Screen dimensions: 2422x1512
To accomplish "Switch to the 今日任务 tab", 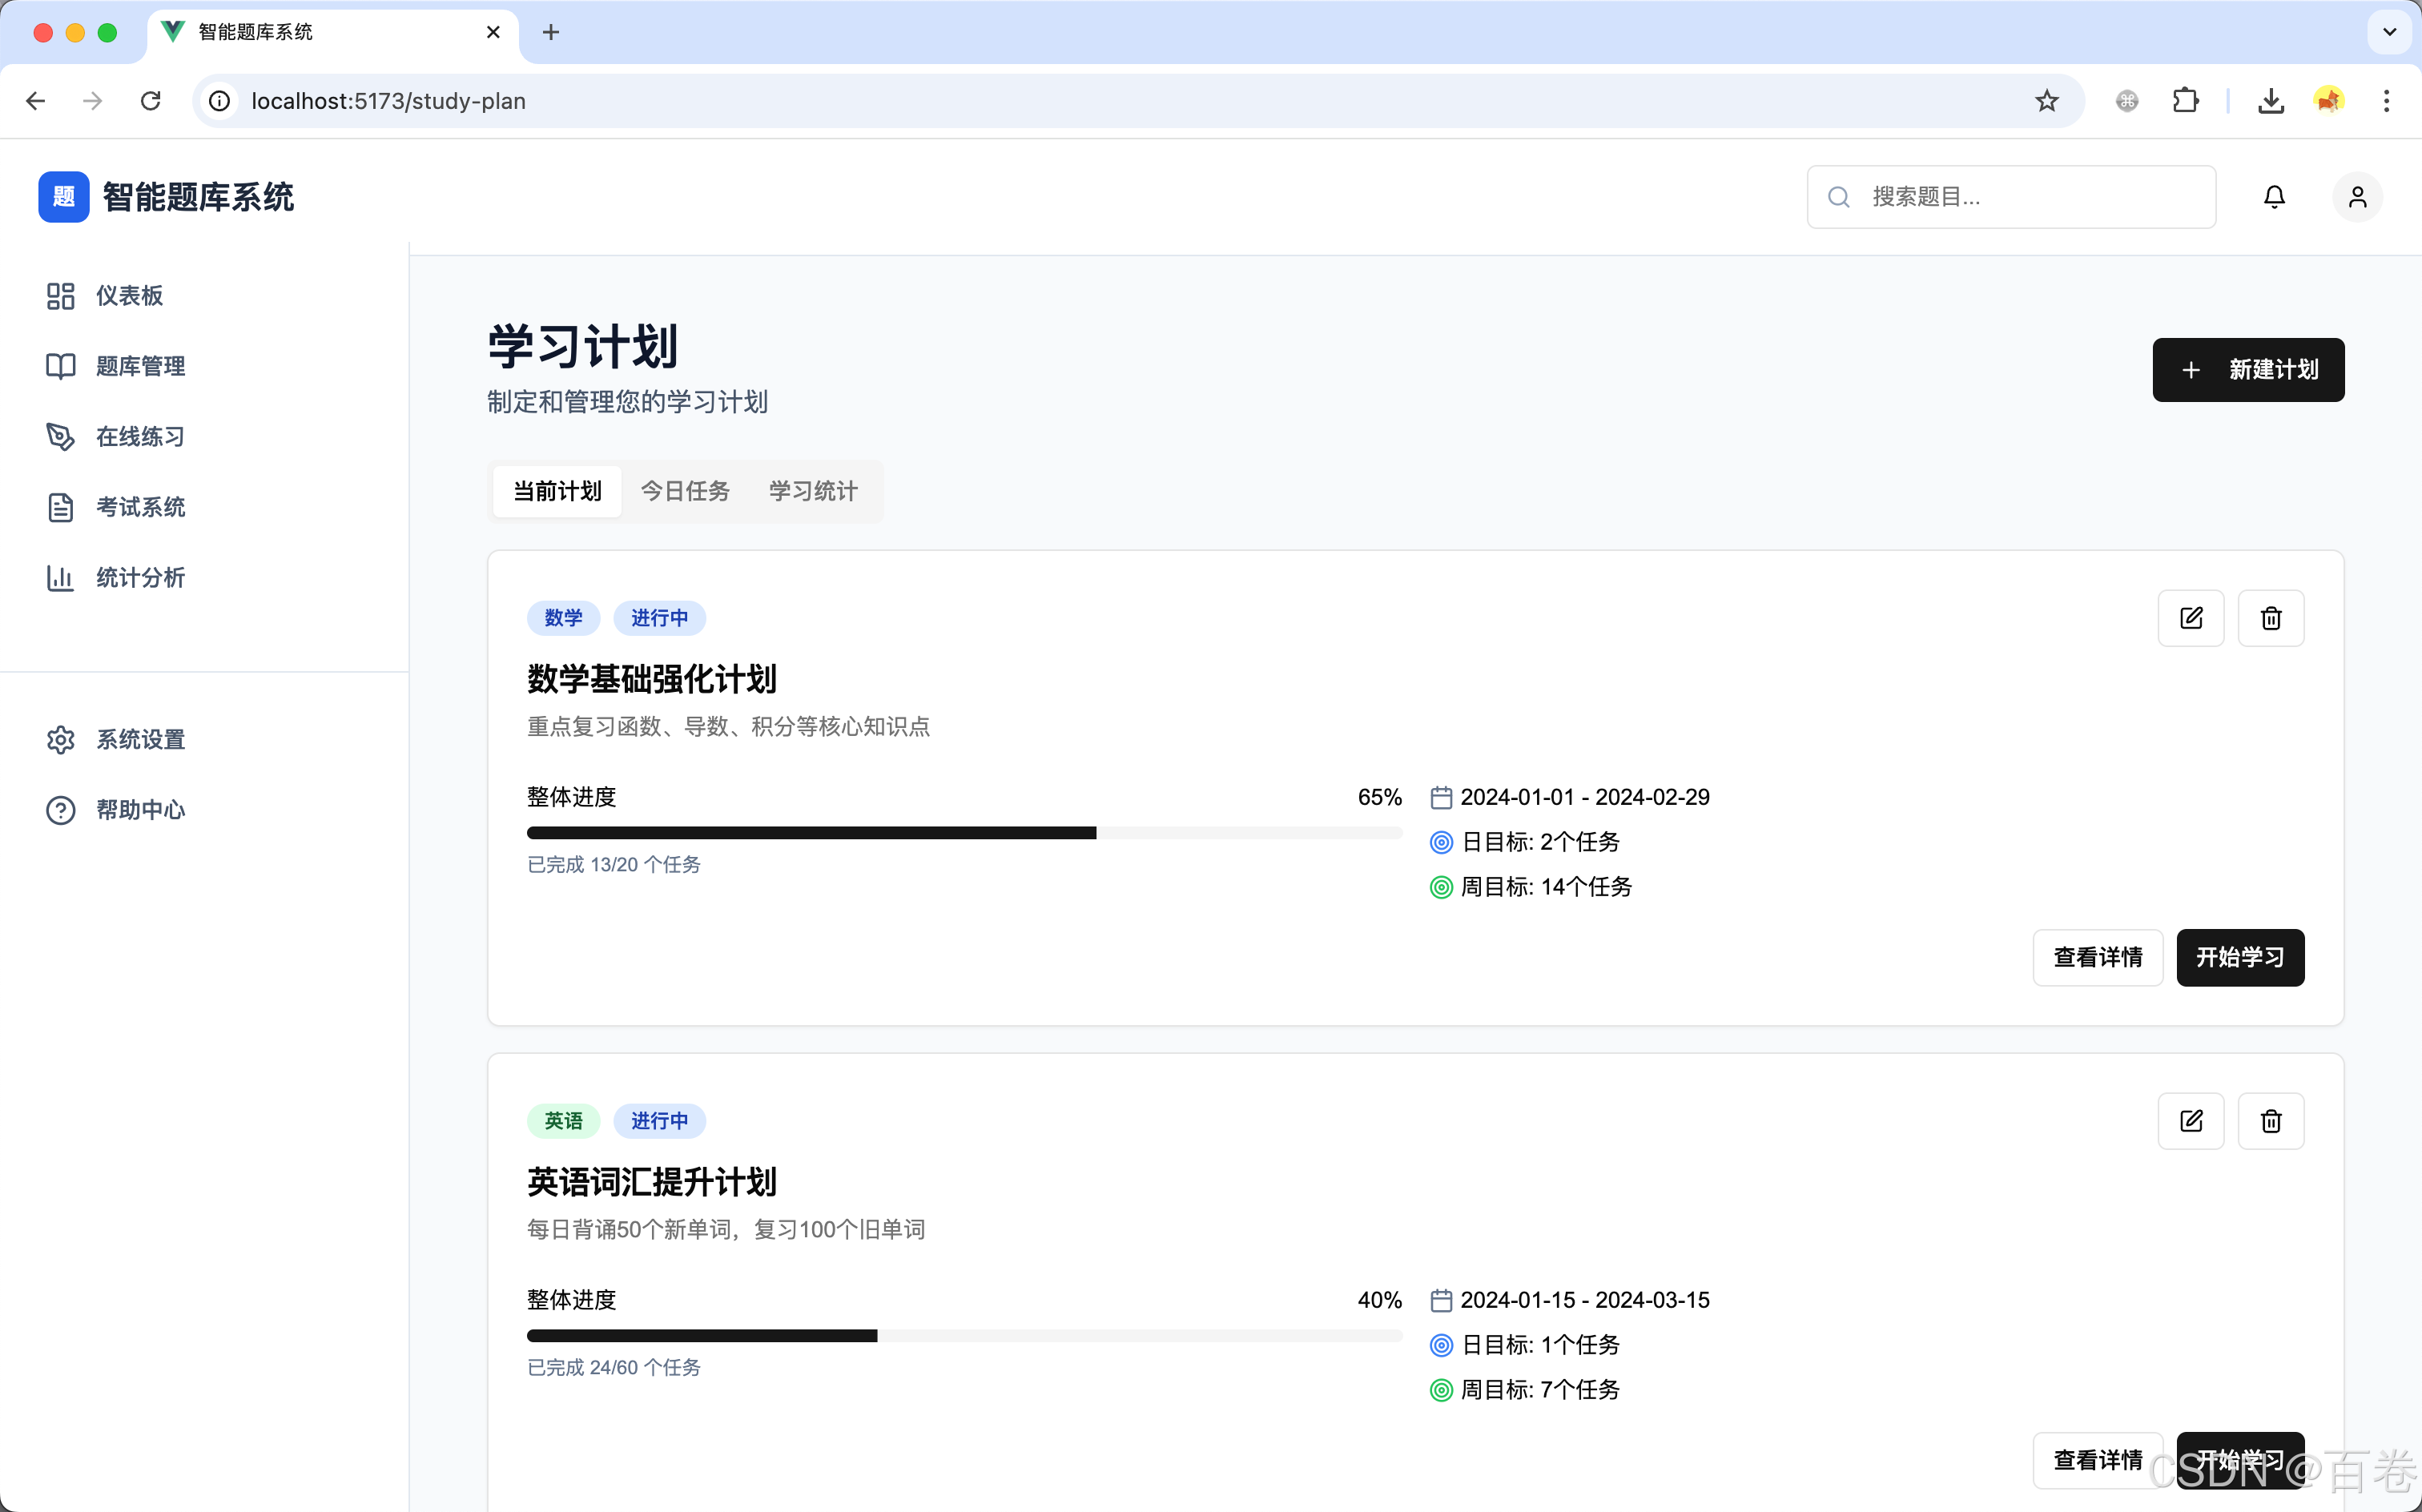I will pyautogui.click(x=686, y=491).
